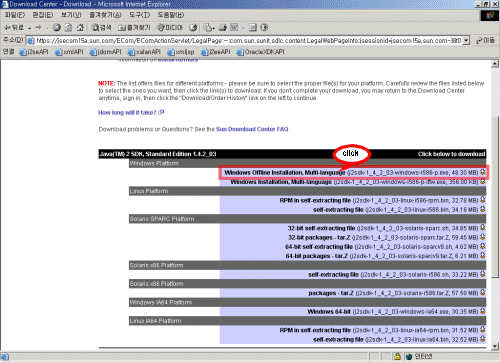This screenshot has height=363, width=500.
Task: Click the last round toolbar icon
Action: click(264, 28)
